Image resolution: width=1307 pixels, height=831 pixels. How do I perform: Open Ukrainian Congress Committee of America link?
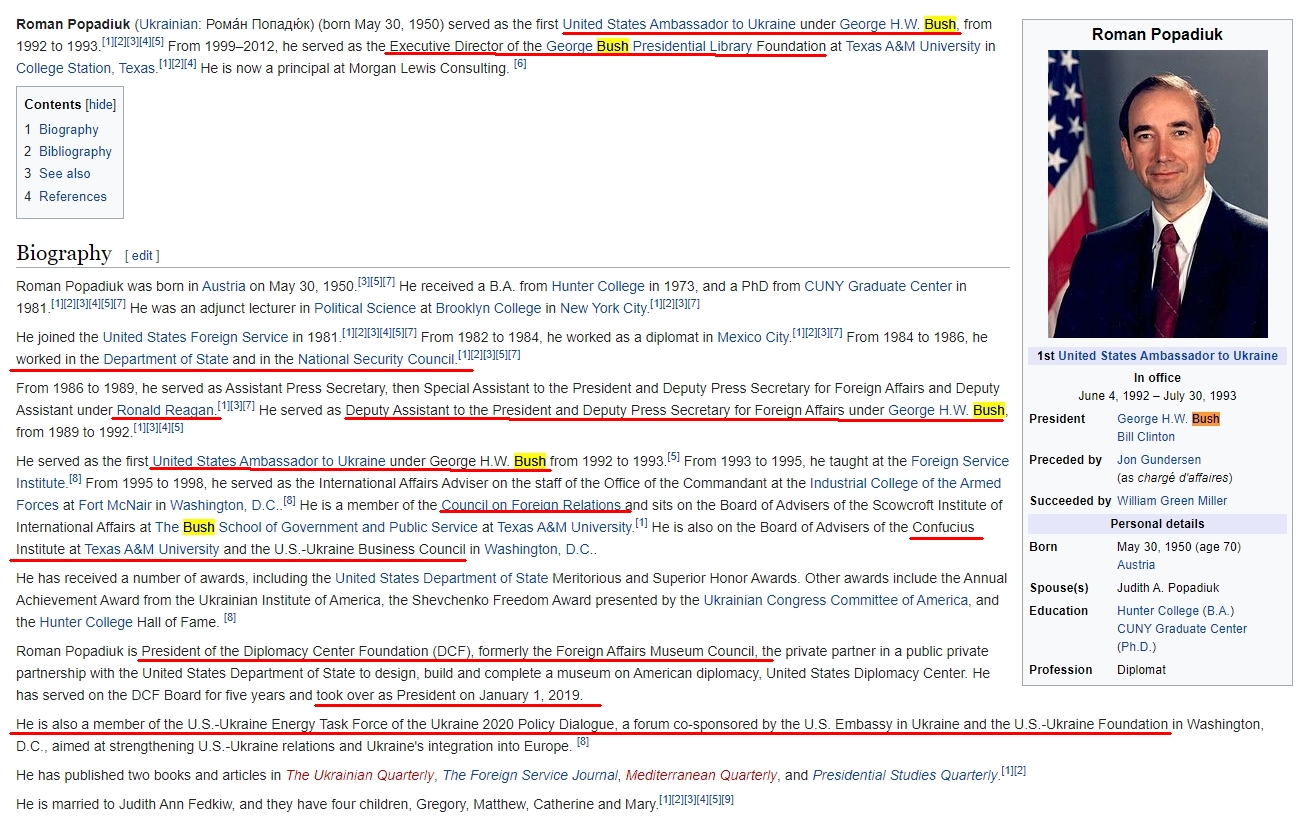[x=836, y=600]
